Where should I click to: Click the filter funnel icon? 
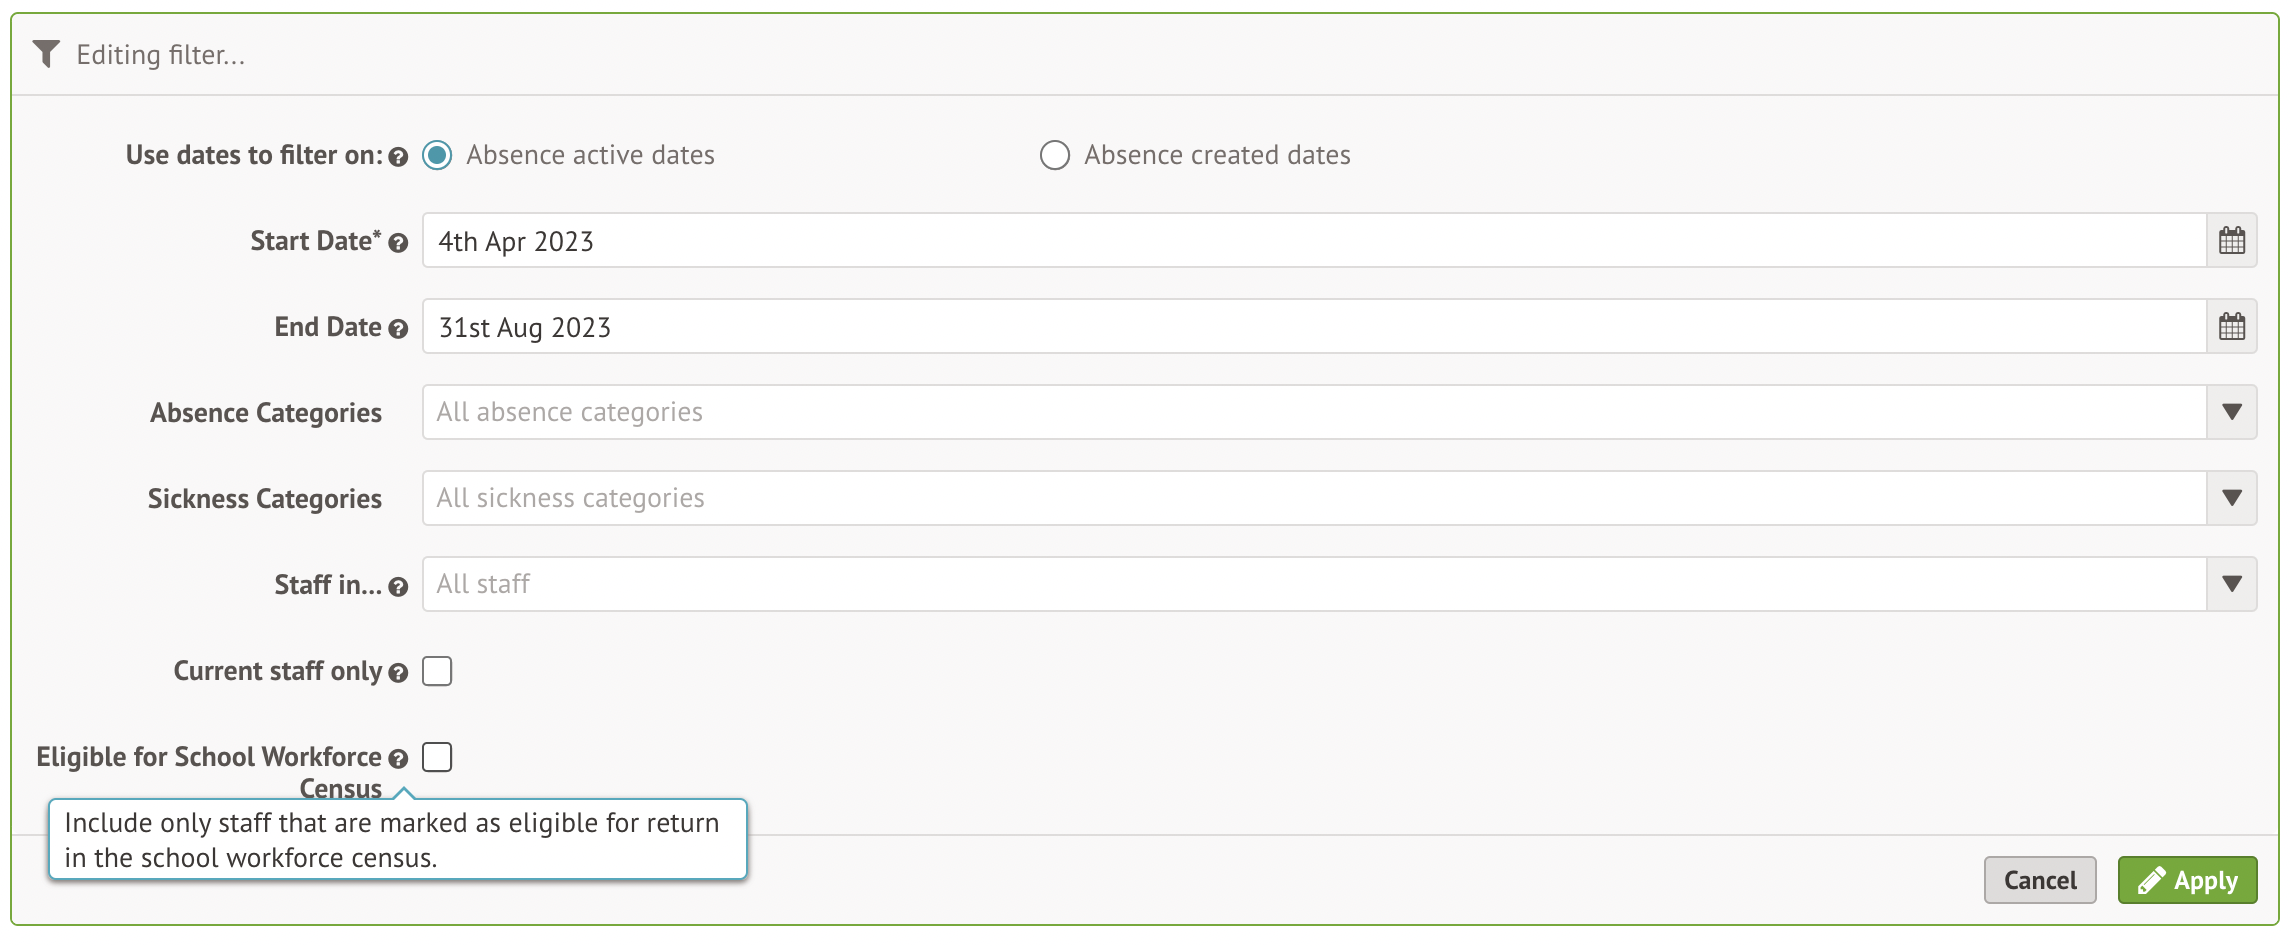pyautogui.click(x=46, y=54)
